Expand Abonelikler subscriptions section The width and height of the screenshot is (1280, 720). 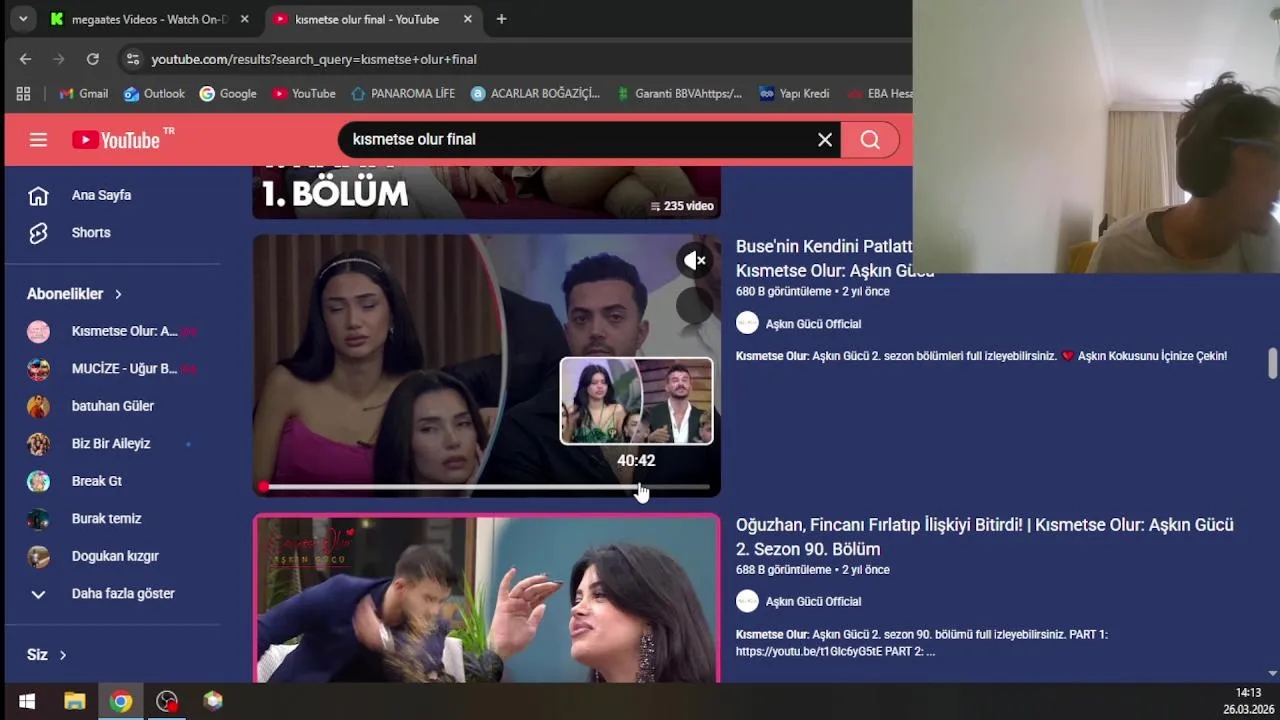coord(74,294)
